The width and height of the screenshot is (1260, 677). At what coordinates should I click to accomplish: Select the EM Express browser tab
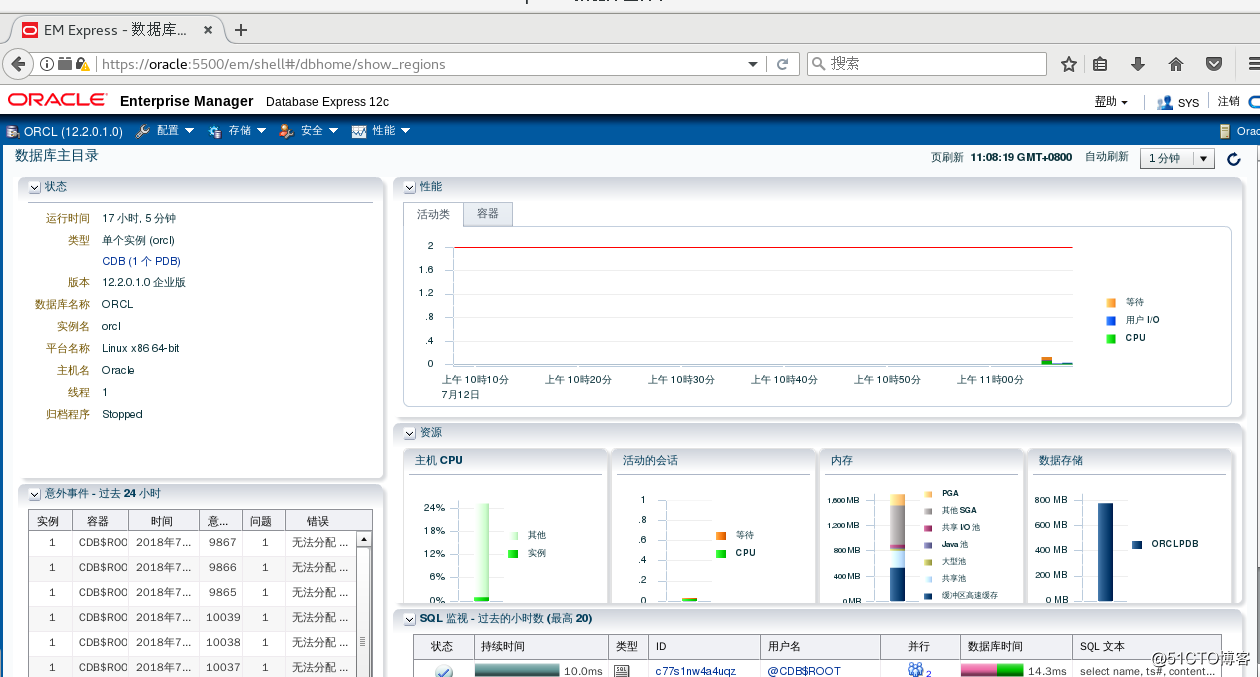(x=117, y=30)
